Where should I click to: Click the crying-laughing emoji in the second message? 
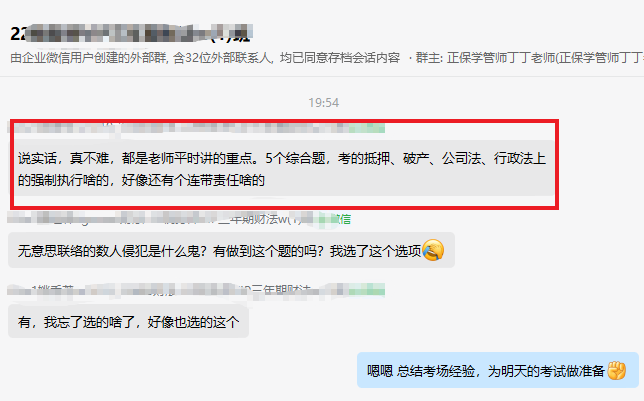tap(433, 250)
